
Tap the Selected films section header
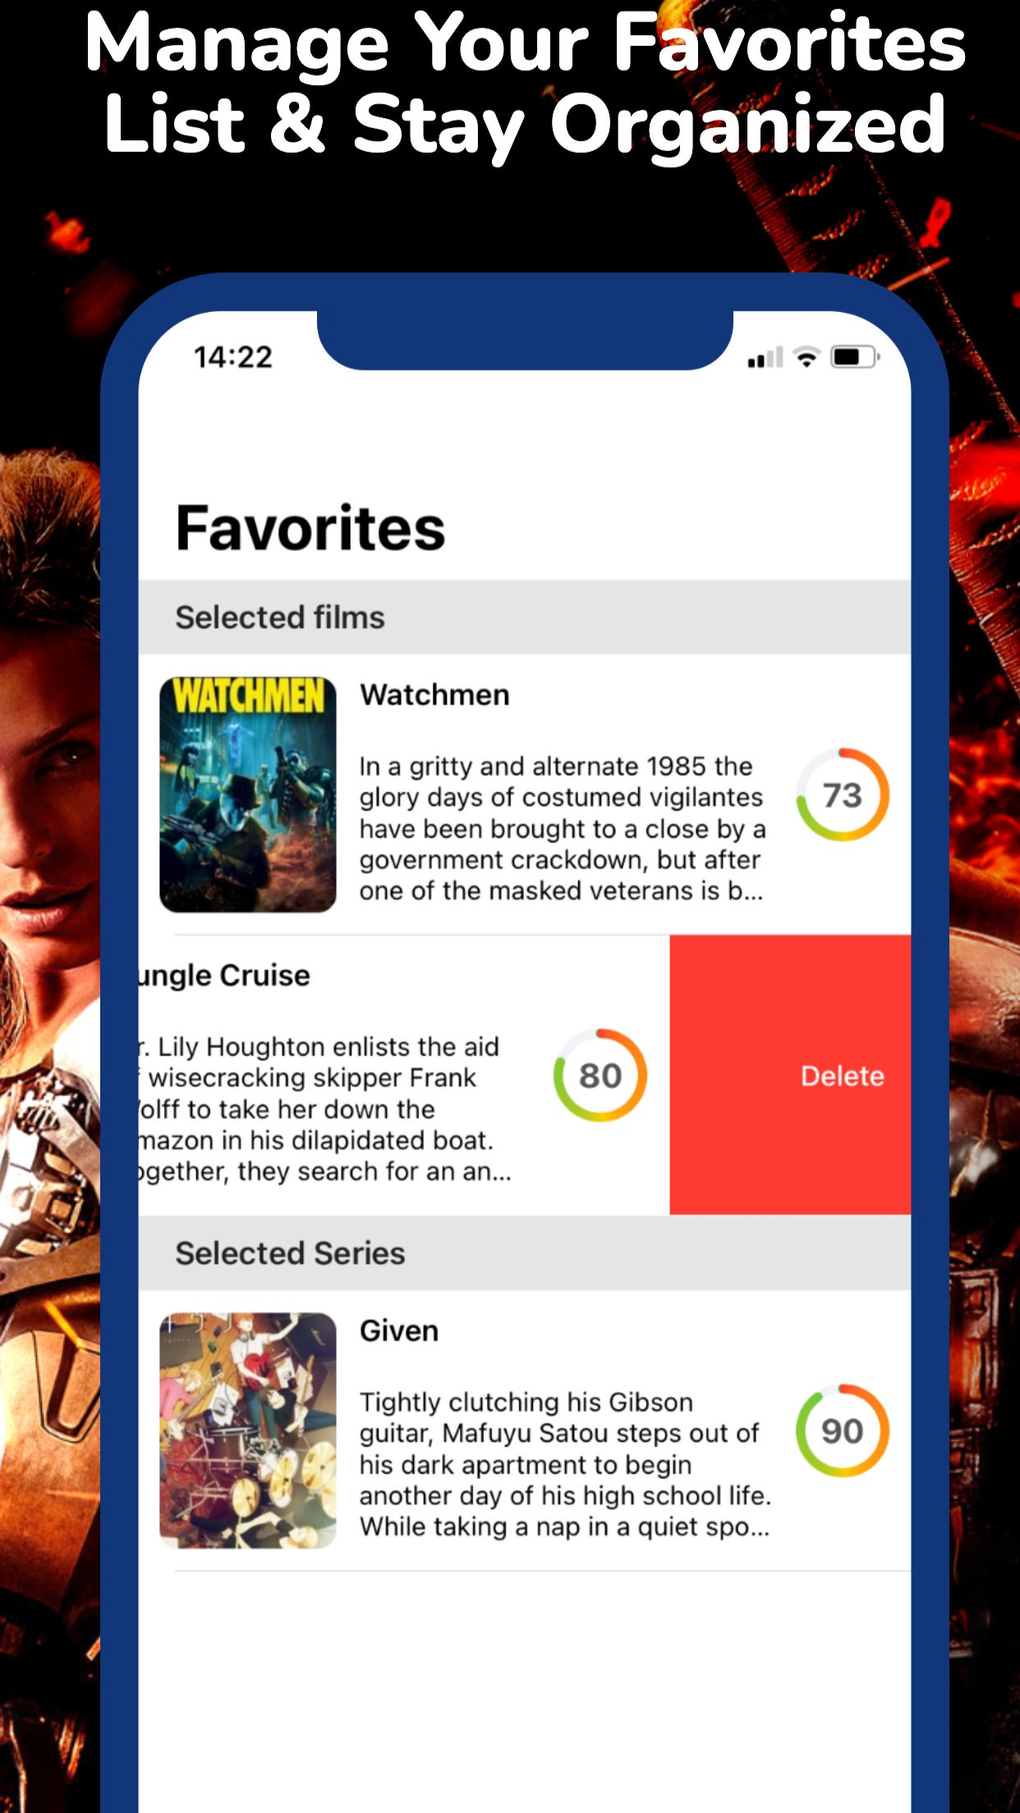525,617
